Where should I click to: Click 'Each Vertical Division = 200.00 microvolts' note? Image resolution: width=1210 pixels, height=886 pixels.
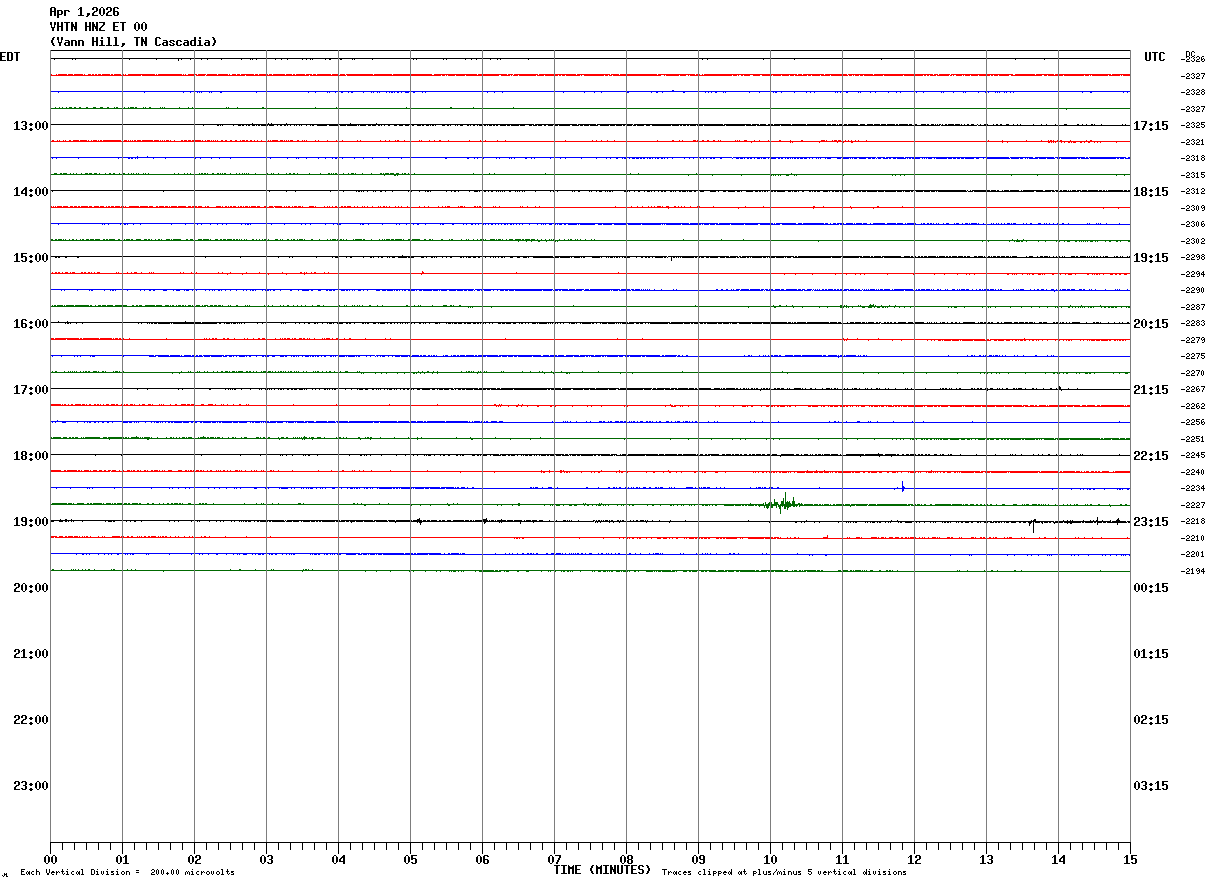(128, 873)
